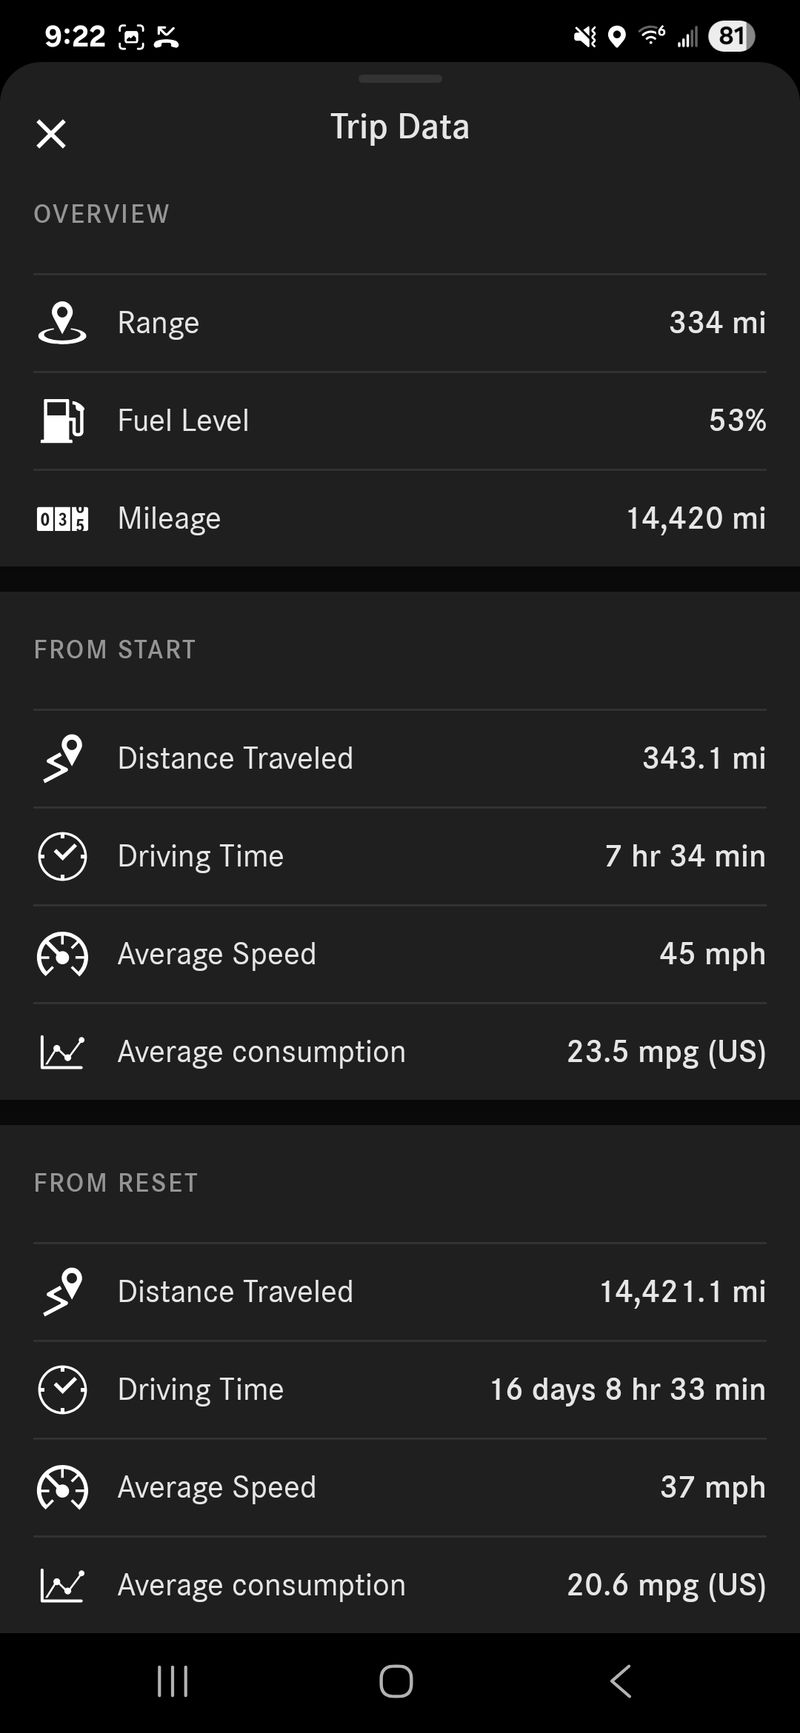Tap the Android back arrow
This screenshot has height=1733, width=800.
pos(620,1681)
